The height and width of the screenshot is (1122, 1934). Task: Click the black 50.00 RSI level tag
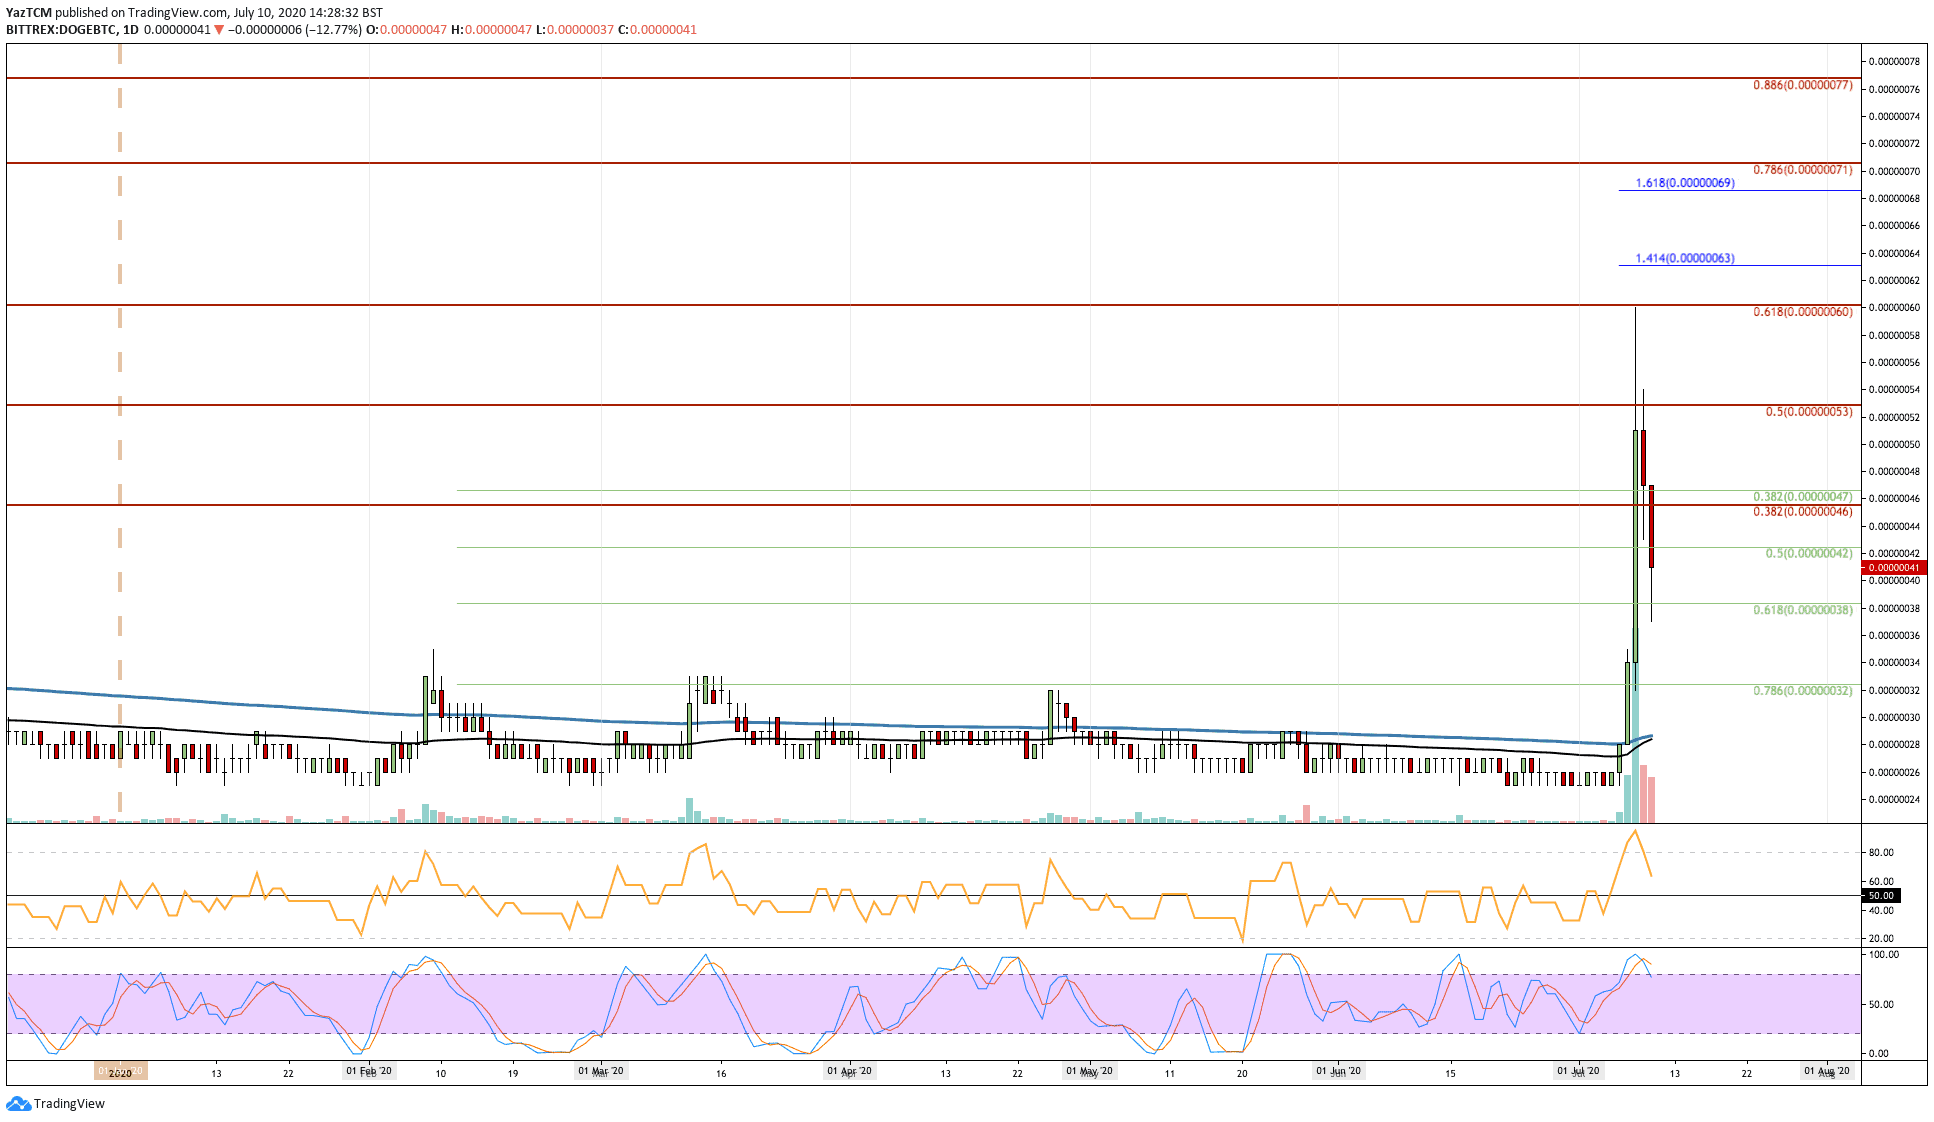point(1881,896)
